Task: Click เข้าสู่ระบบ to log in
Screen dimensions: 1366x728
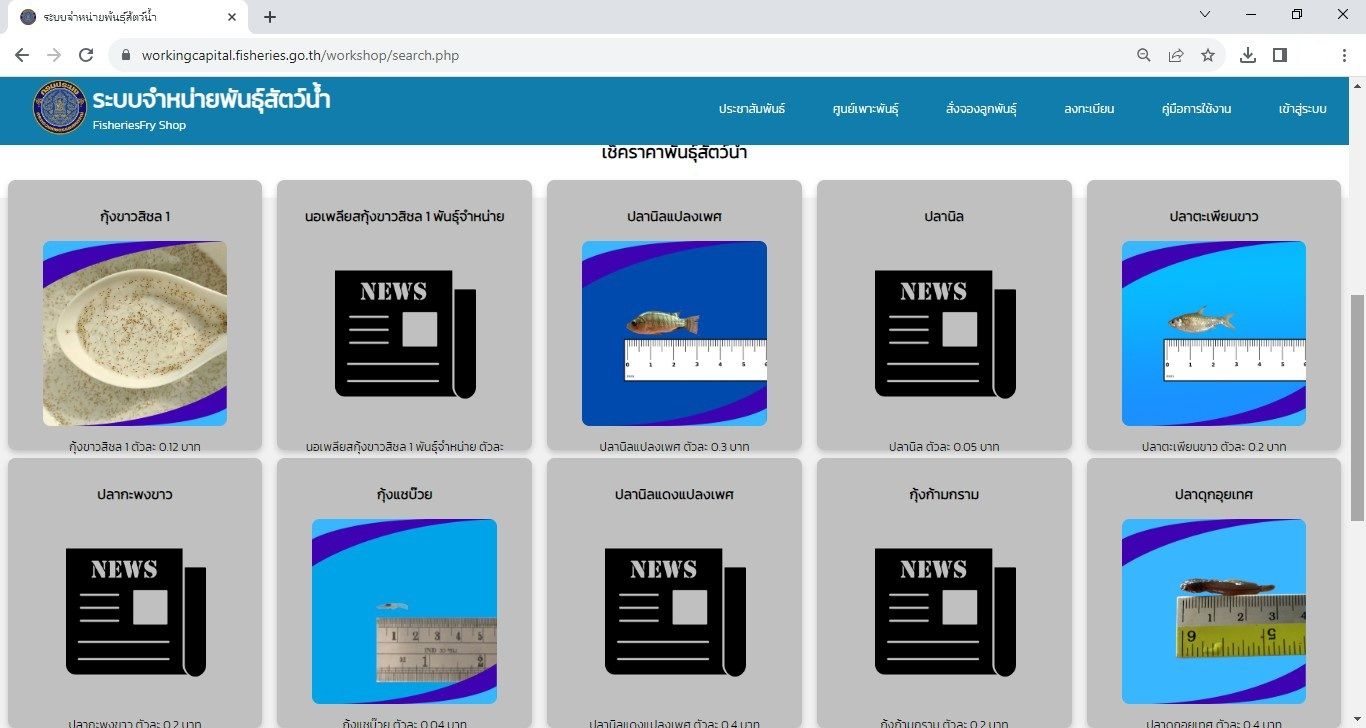Action: tap(1302, 109)
